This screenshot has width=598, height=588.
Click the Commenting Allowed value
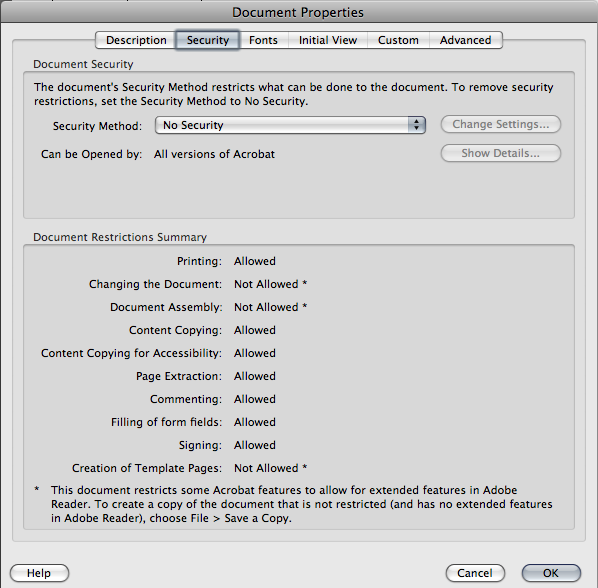[255, 399]
